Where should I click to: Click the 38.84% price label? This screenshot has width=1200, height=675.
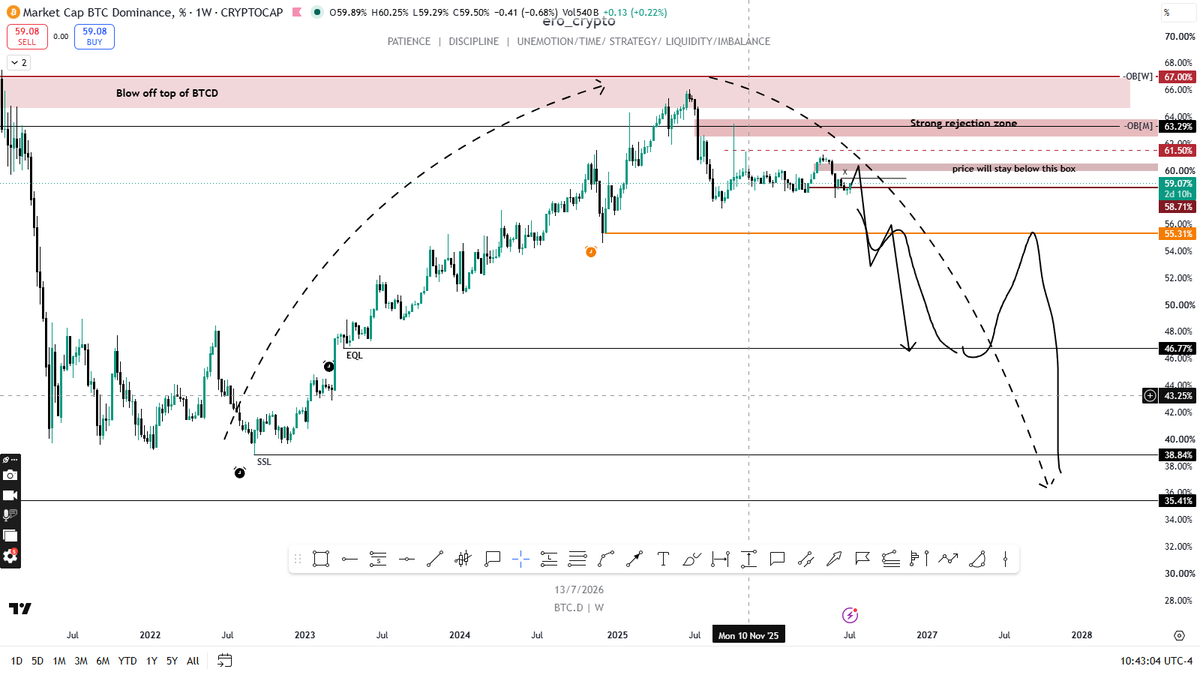click(x=1177, y=454)
